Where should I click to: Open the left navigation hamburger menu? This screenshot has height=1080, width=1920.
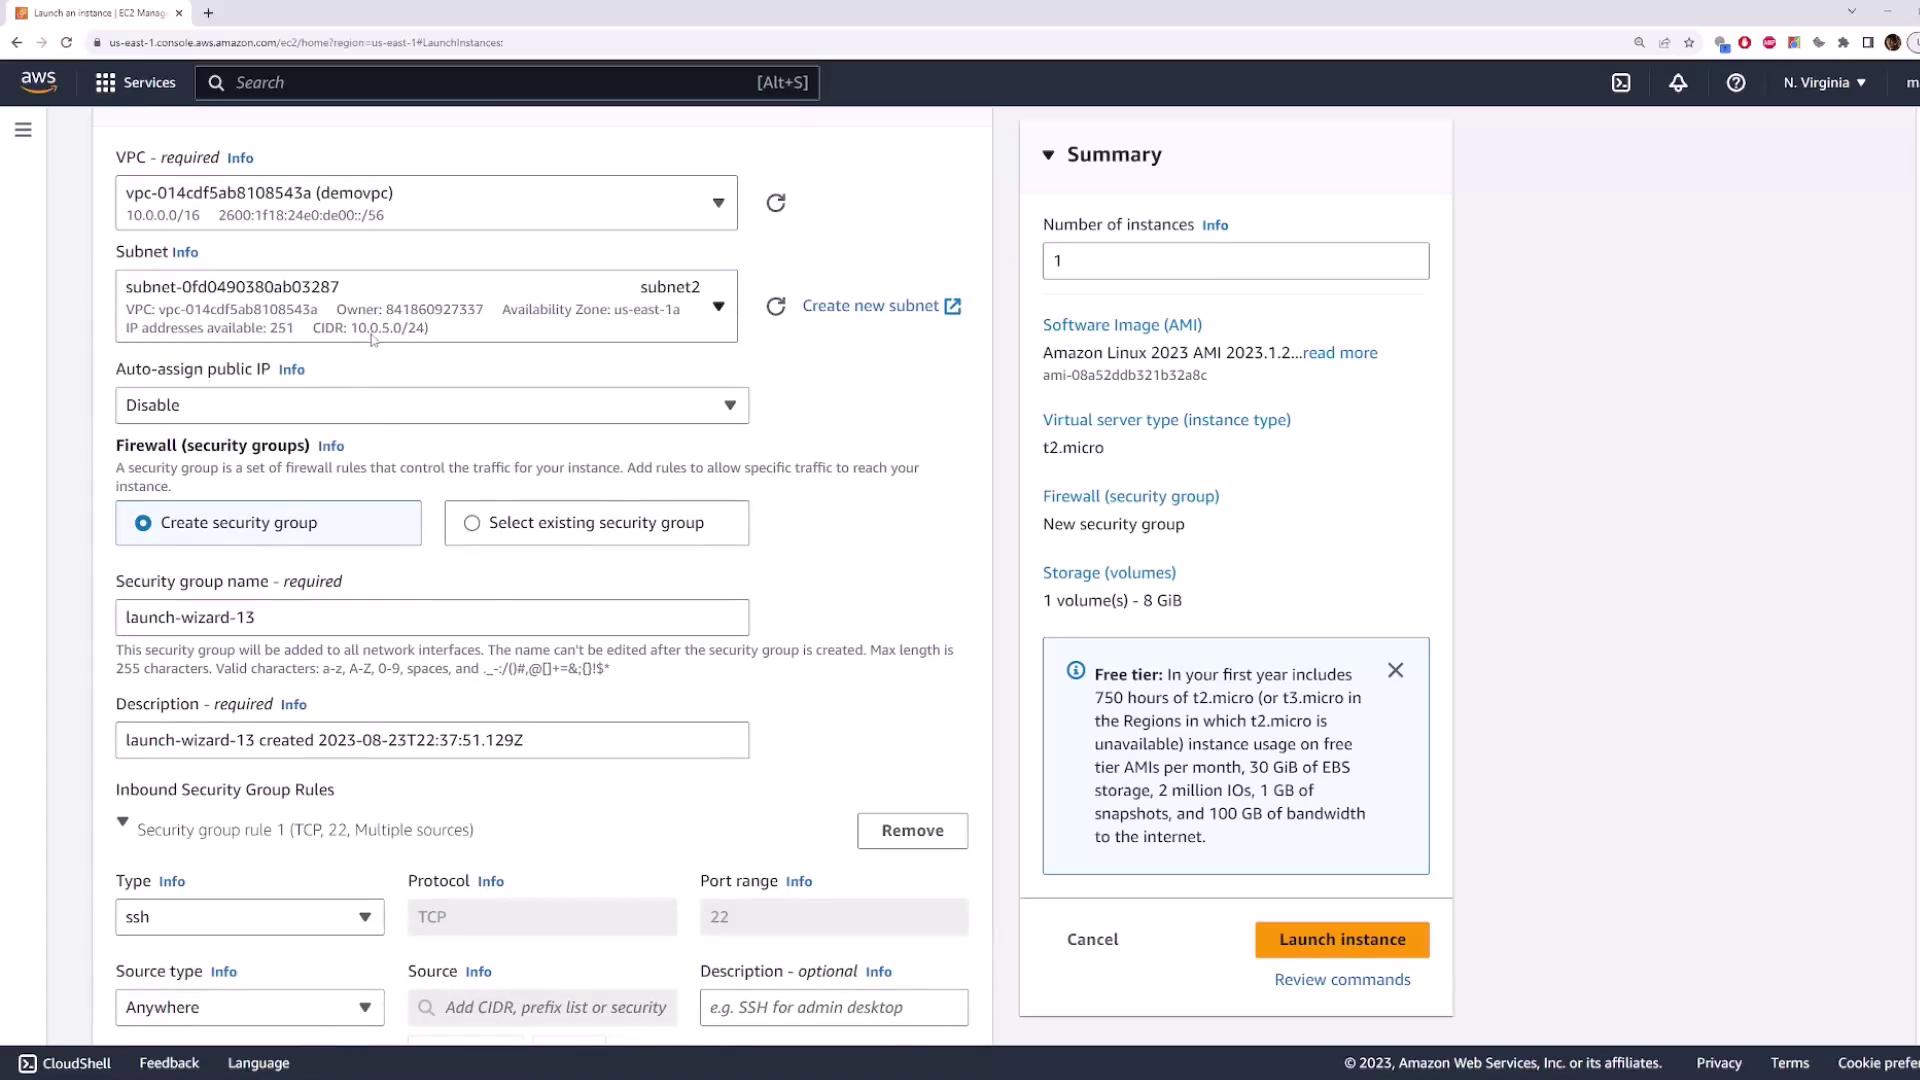click(23, 130)
